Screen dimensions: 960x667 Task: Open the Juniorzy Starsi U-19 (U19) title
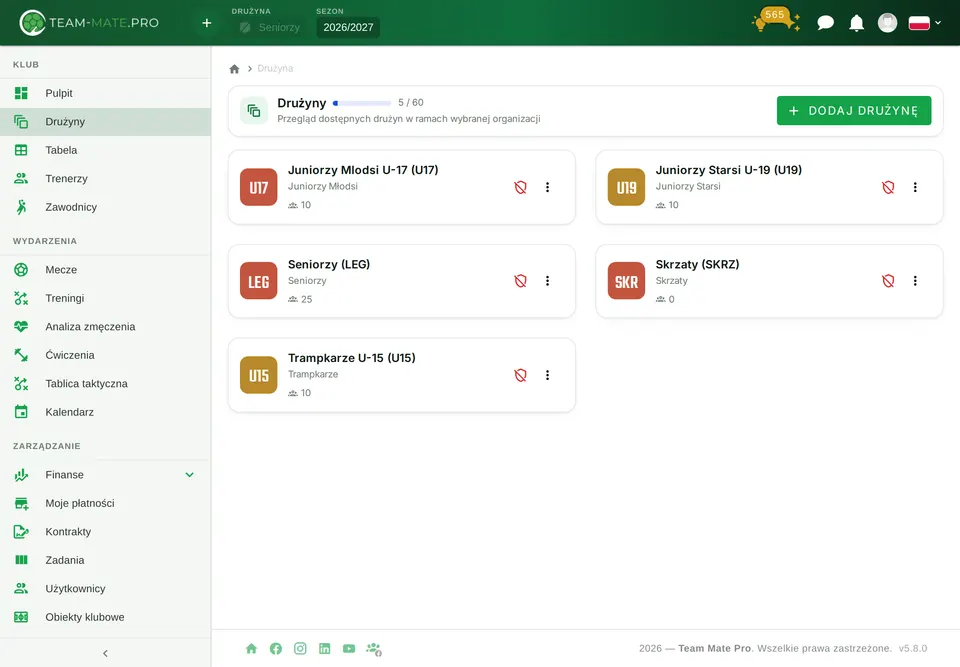[x=729, y=170]
